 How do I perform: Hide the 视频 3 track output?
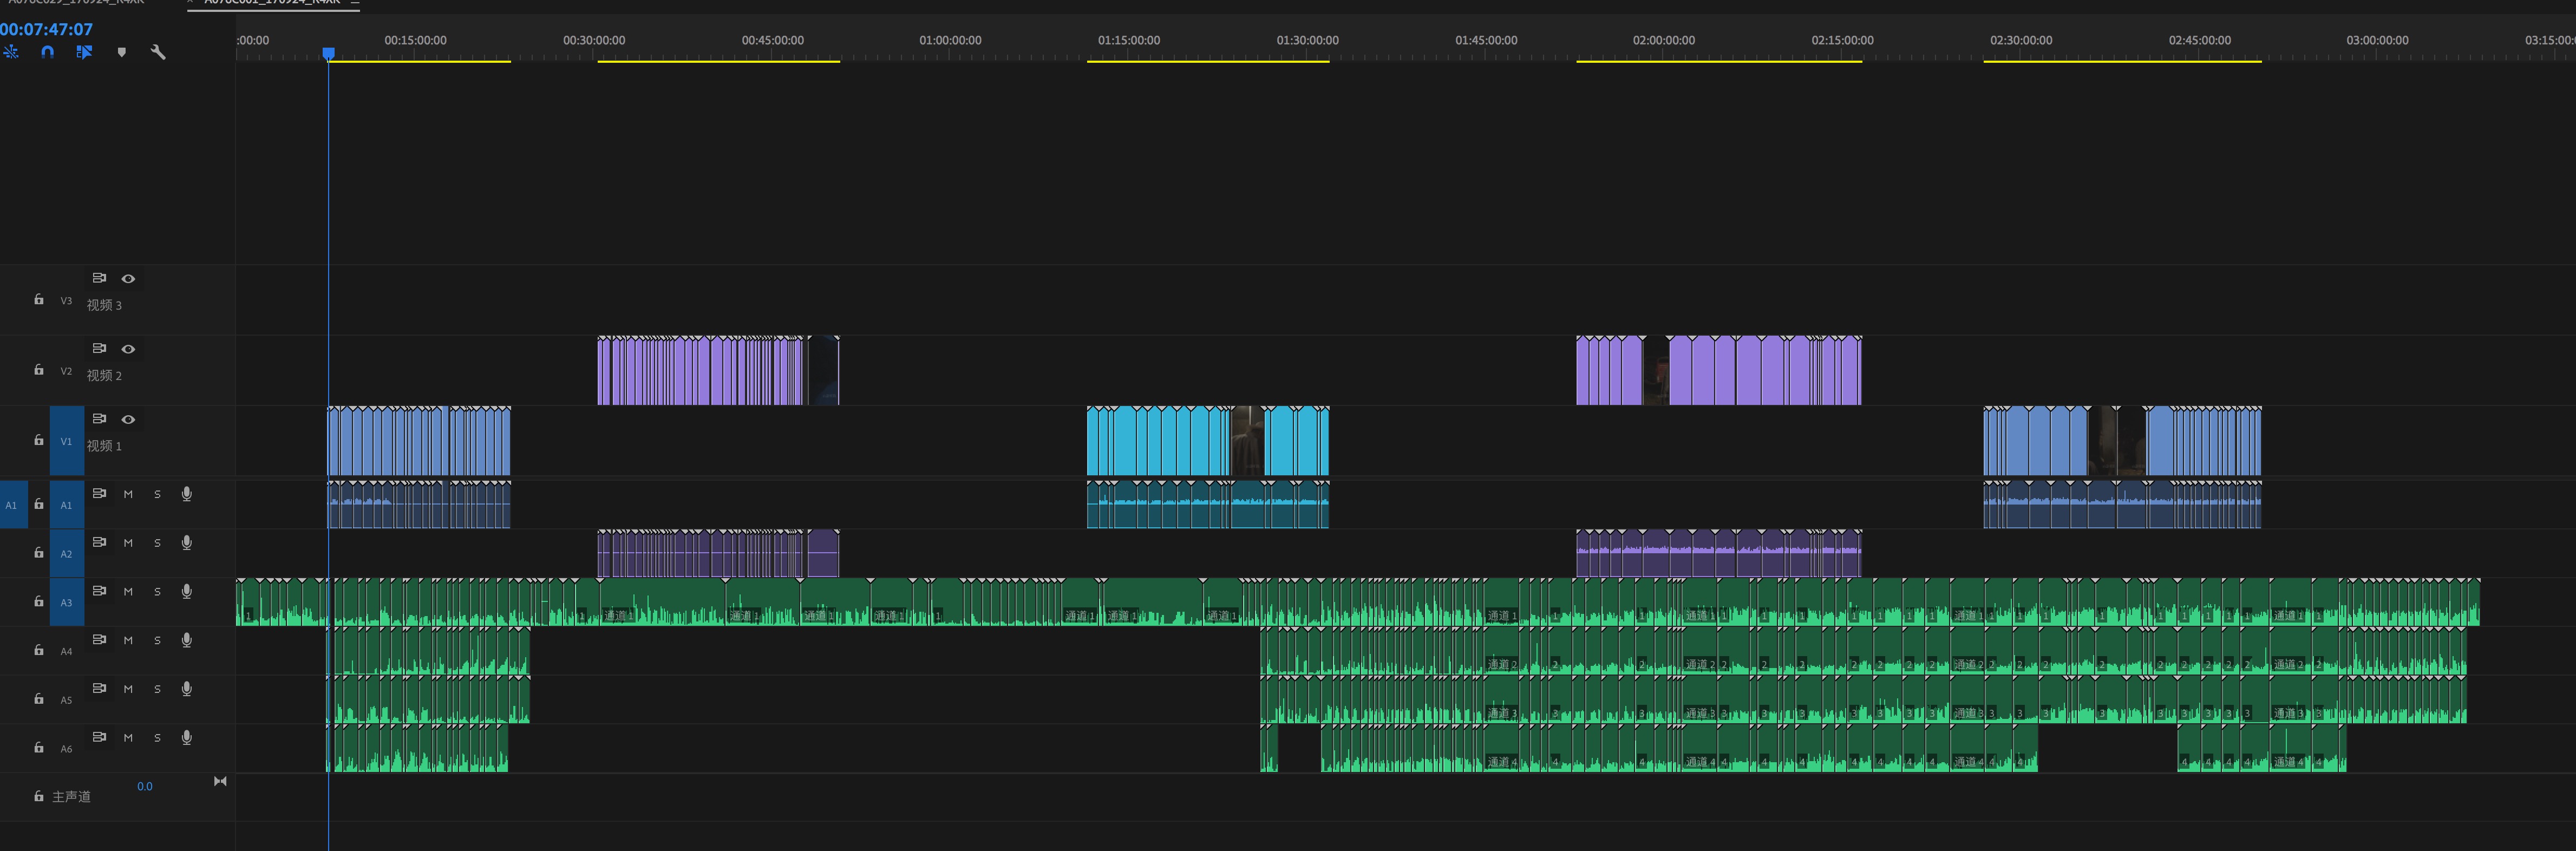[128, 279]
